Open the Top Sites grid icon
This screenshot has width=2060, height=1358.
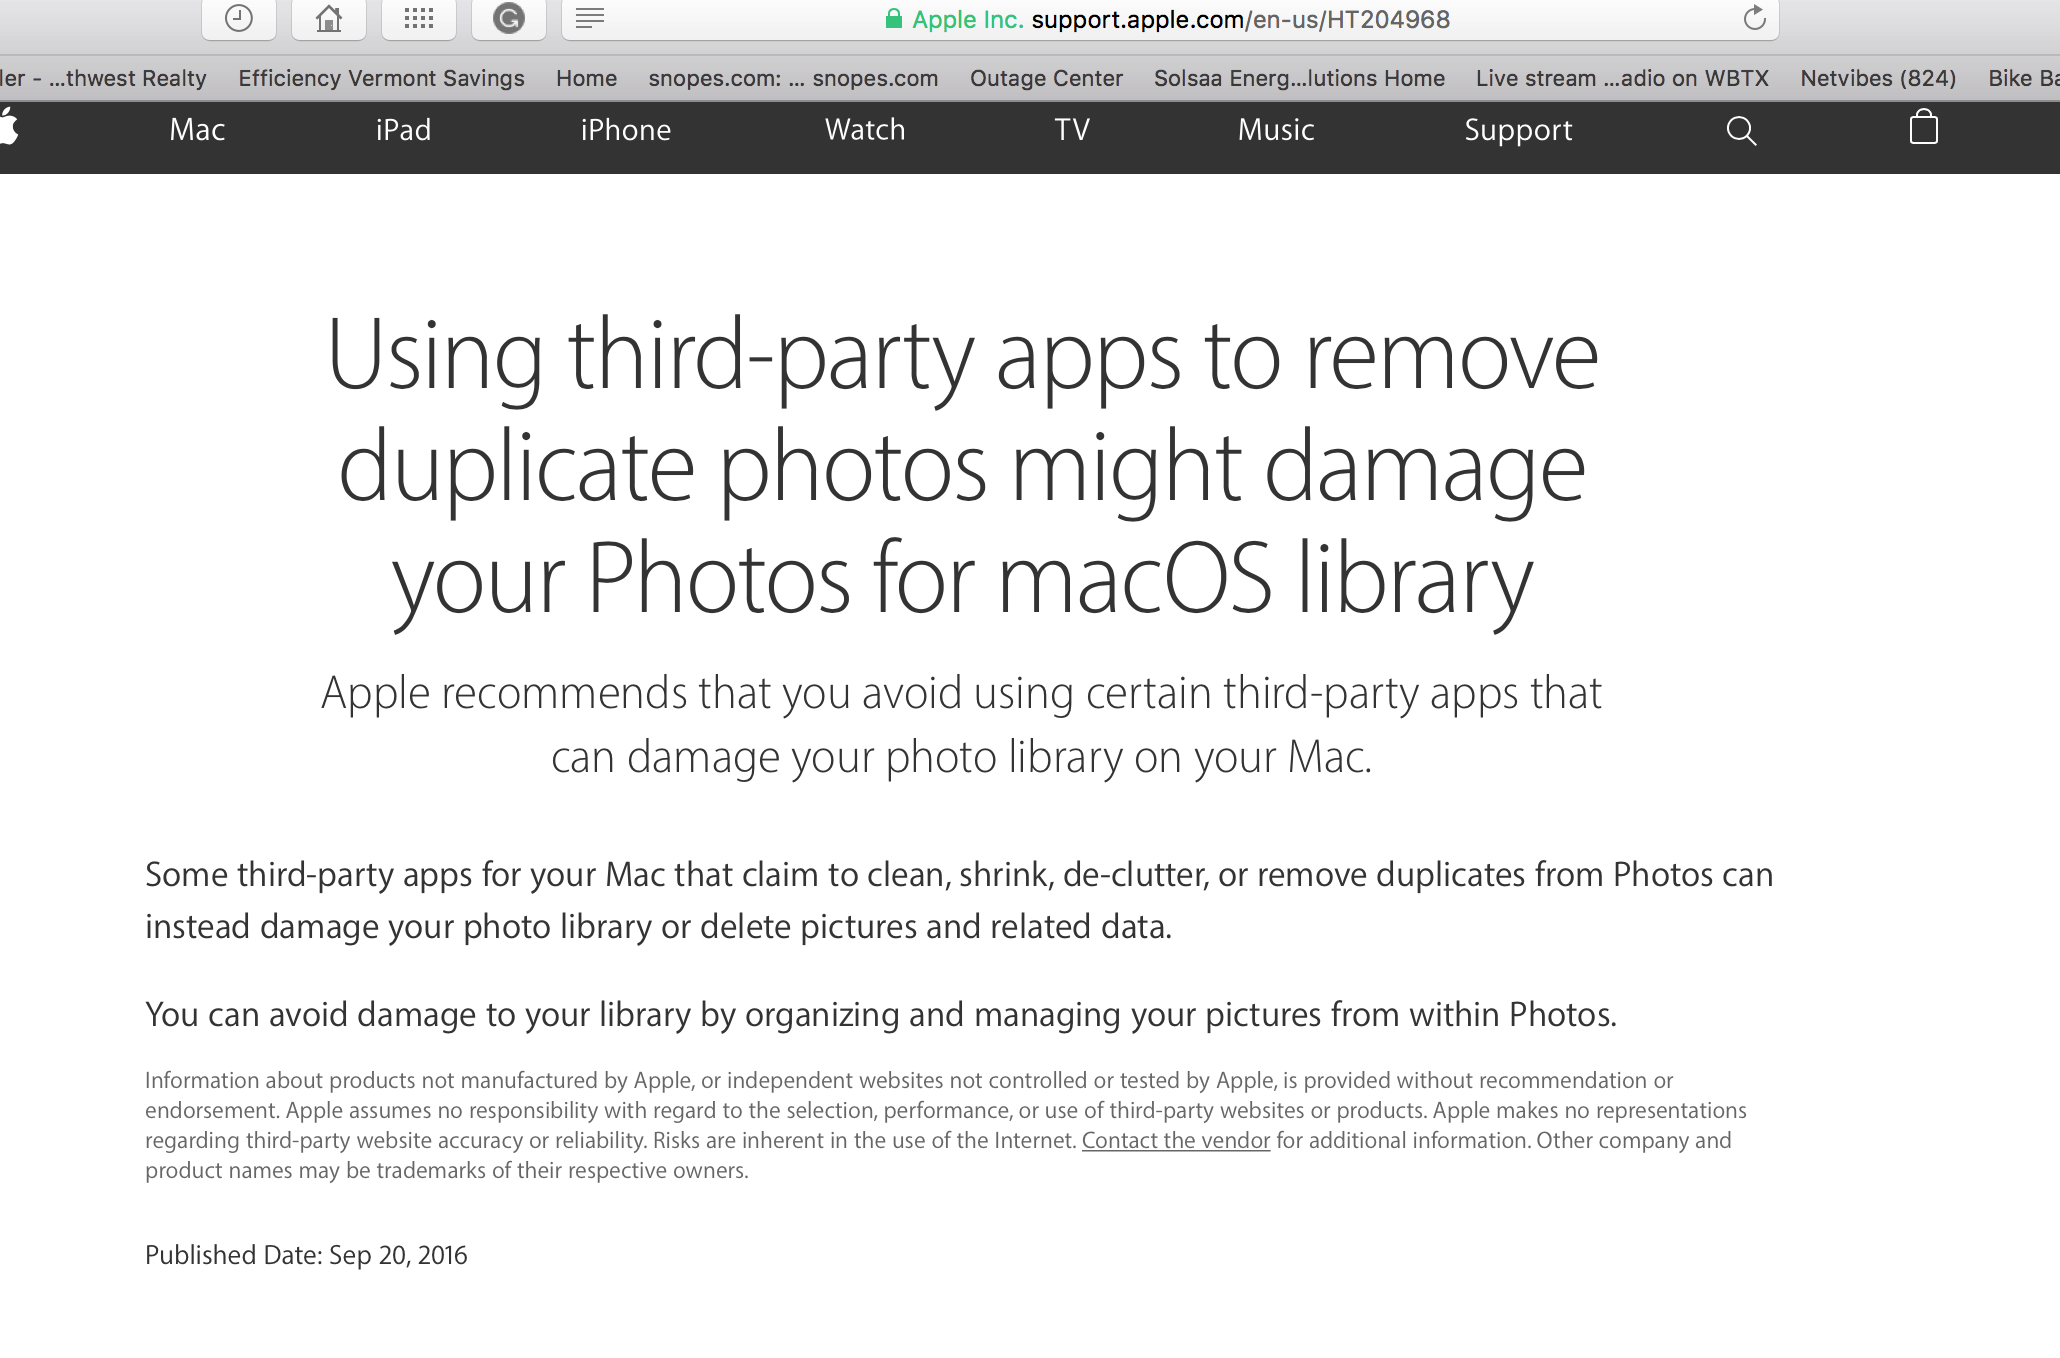418,18
